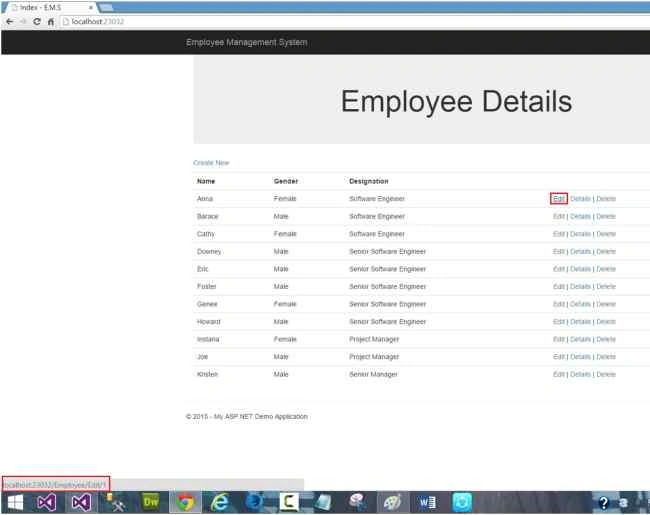This screenshot has width=650, height=515.
Task: Delete the Howard employee row
Action: (x=606, y=321)
